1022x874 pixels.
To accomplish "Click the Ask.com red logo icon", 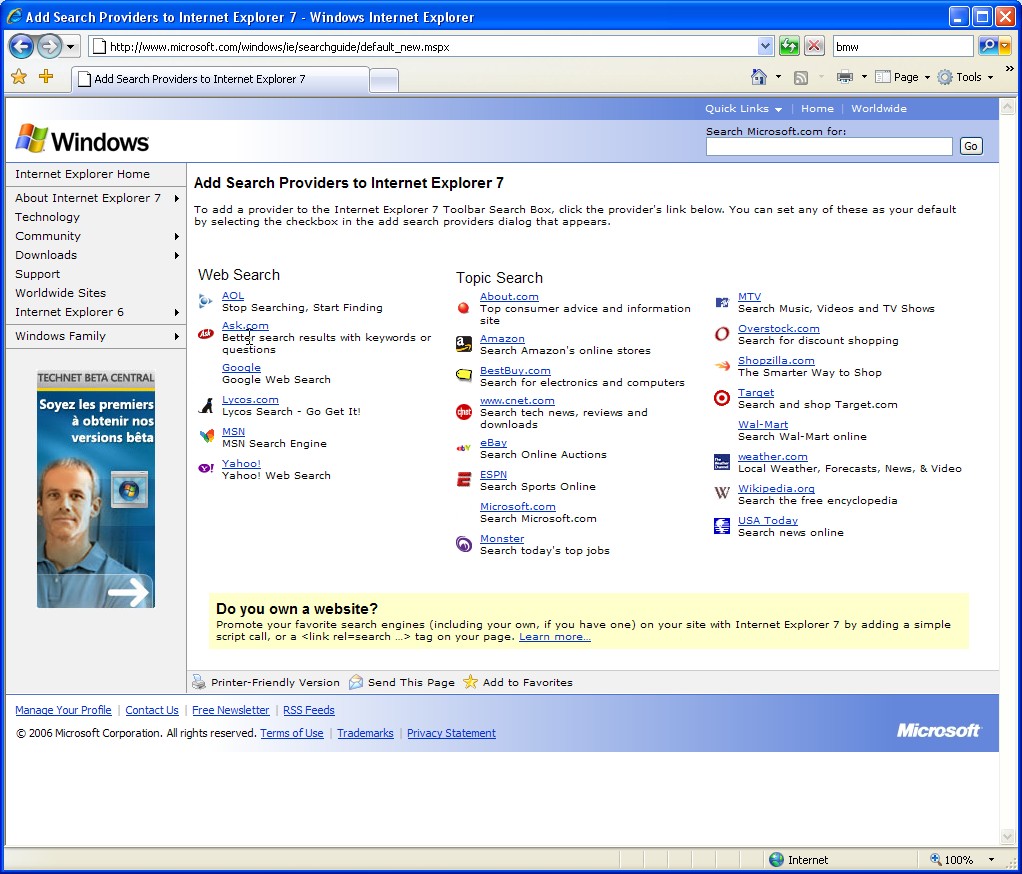I will [x=206, y=334].
